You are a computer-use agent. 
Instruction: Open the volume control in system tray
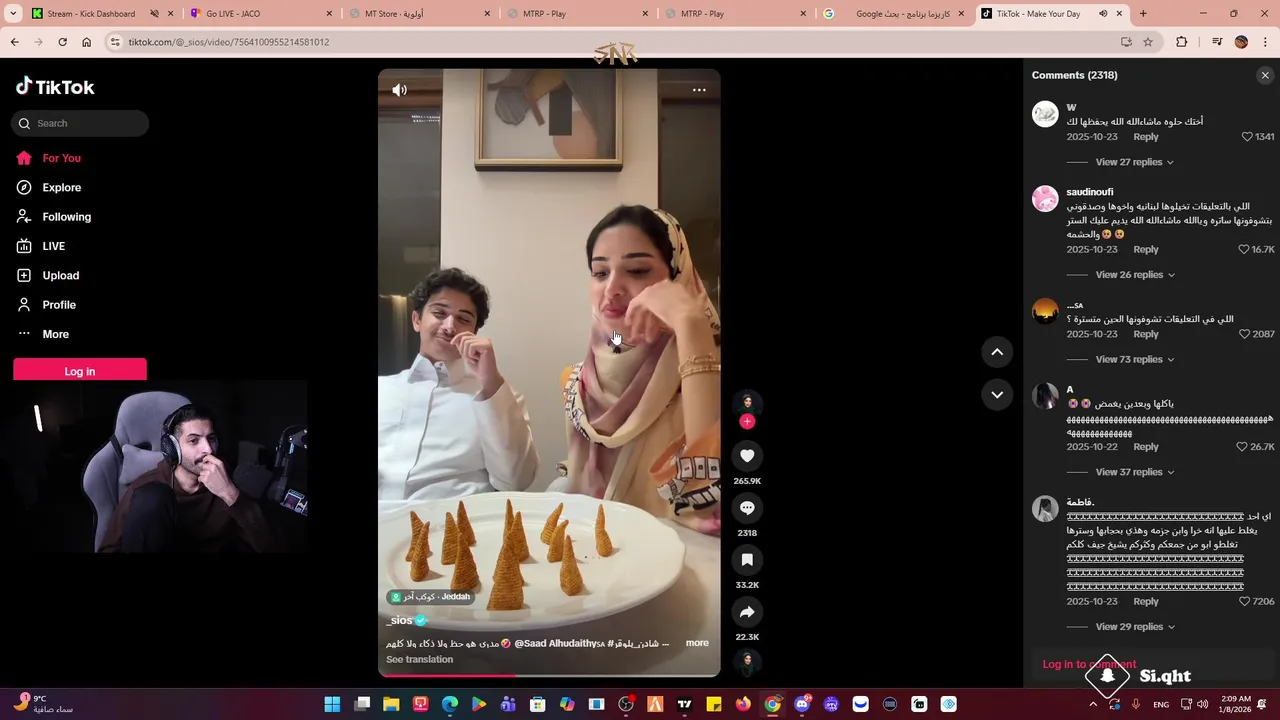tap(1202, 704)
